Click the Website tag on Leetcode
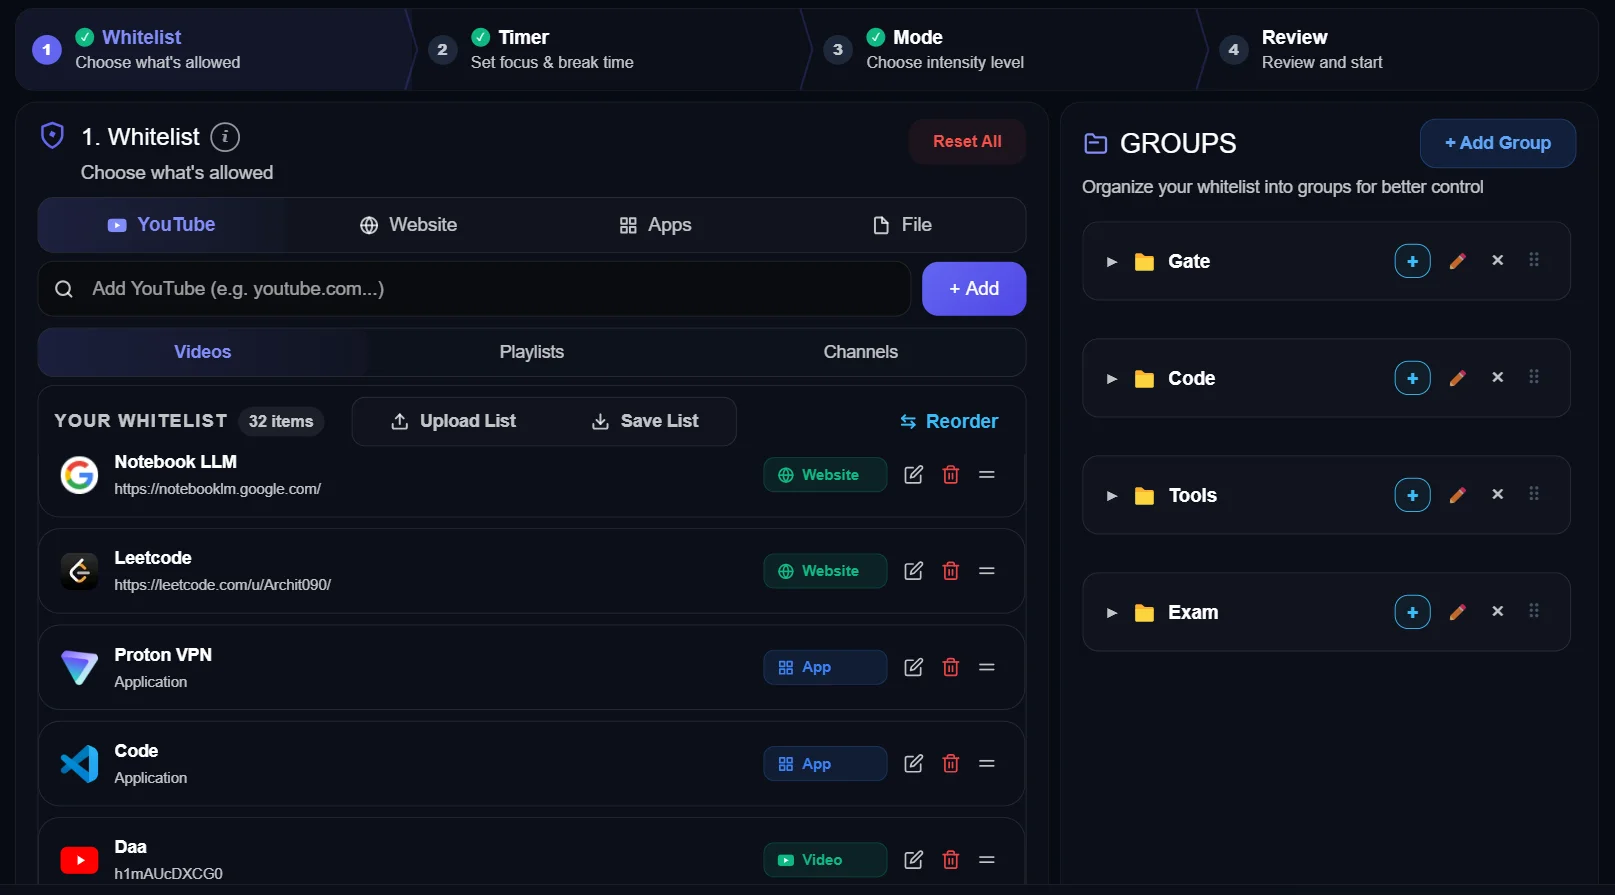This screenshot has height=895, width=1615. pyautogui.click(x=825, y=571)
